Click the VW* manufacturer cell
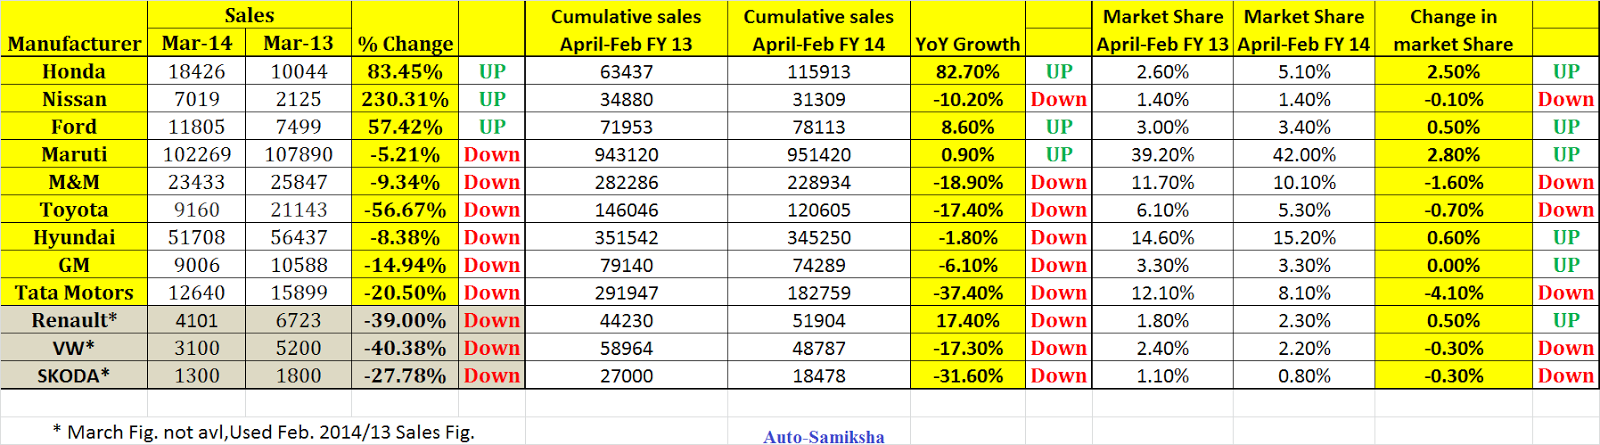Image resolution: width=1600 pixels, height=445 pixels. coord(74,348)
